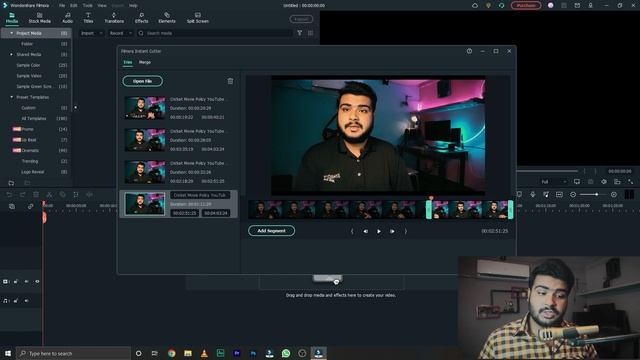Select the second clip thumbnail in list
This screenshot has height=360, width=640.
[x=145, y=140]
